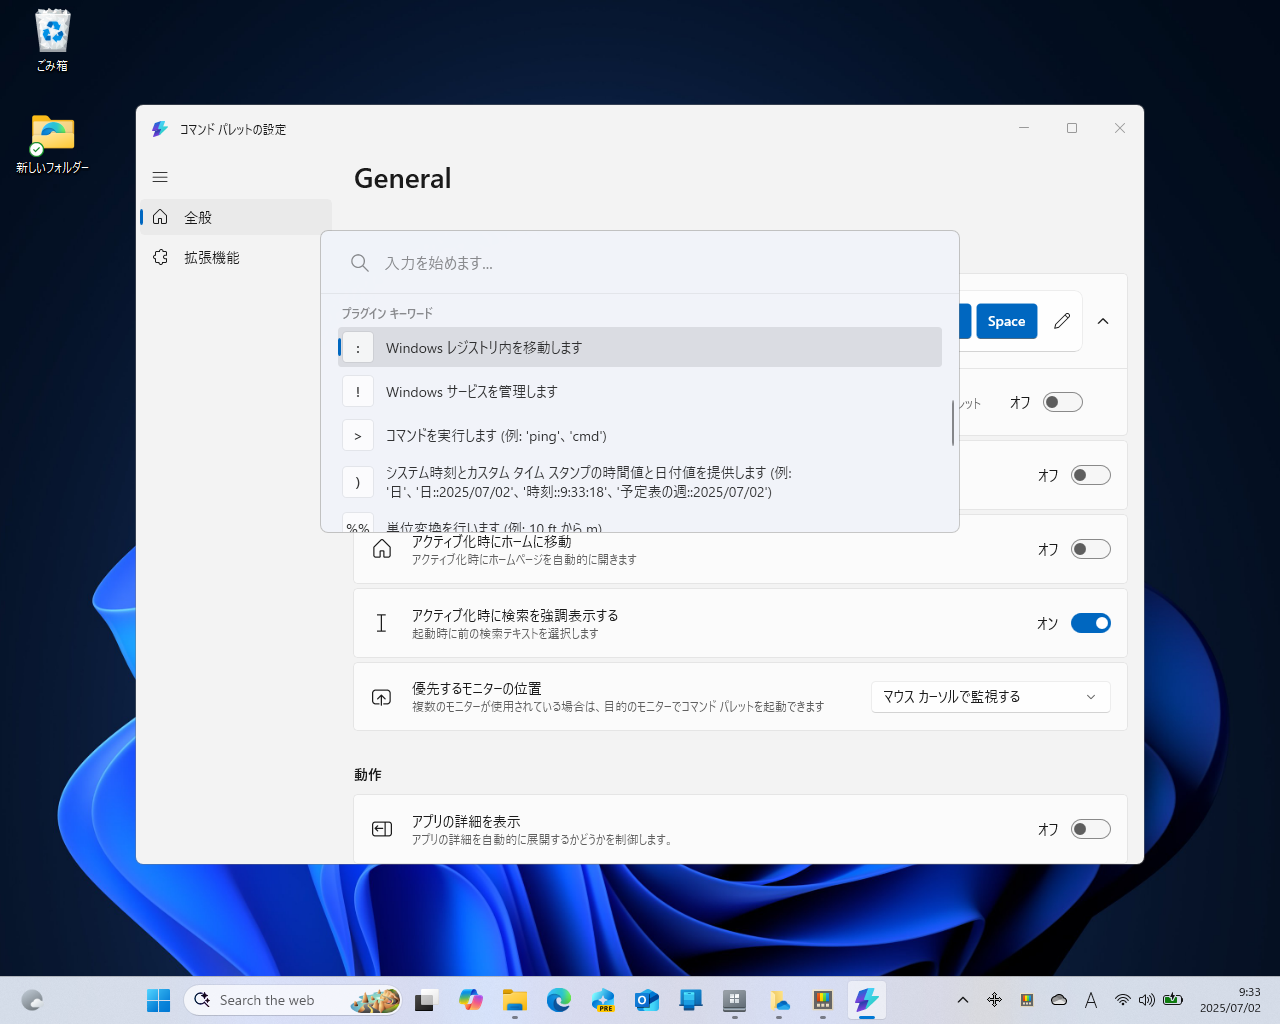Open the network Wi-Fi tray icon
Viewport: 1280px width, 1024px height.
[x=1122, y=1000]
